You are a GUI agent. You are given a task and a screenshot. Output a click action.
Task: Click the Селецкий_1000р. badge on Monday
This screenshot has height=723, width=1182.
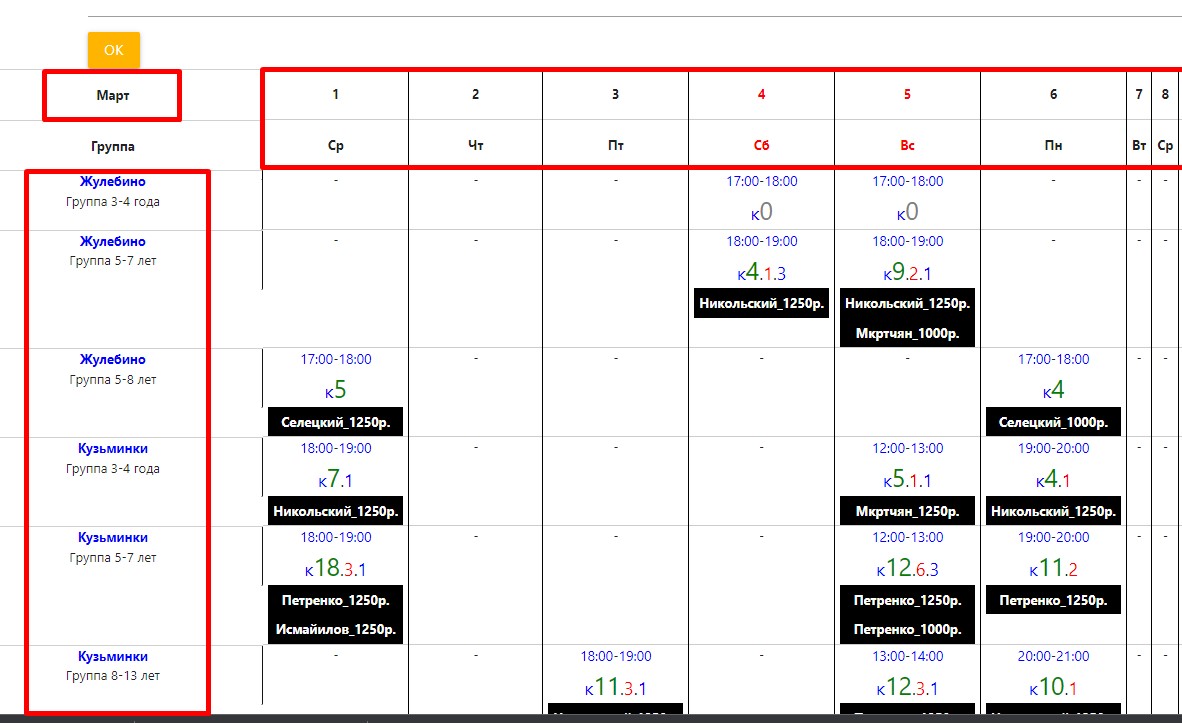tap(1053, 422)
